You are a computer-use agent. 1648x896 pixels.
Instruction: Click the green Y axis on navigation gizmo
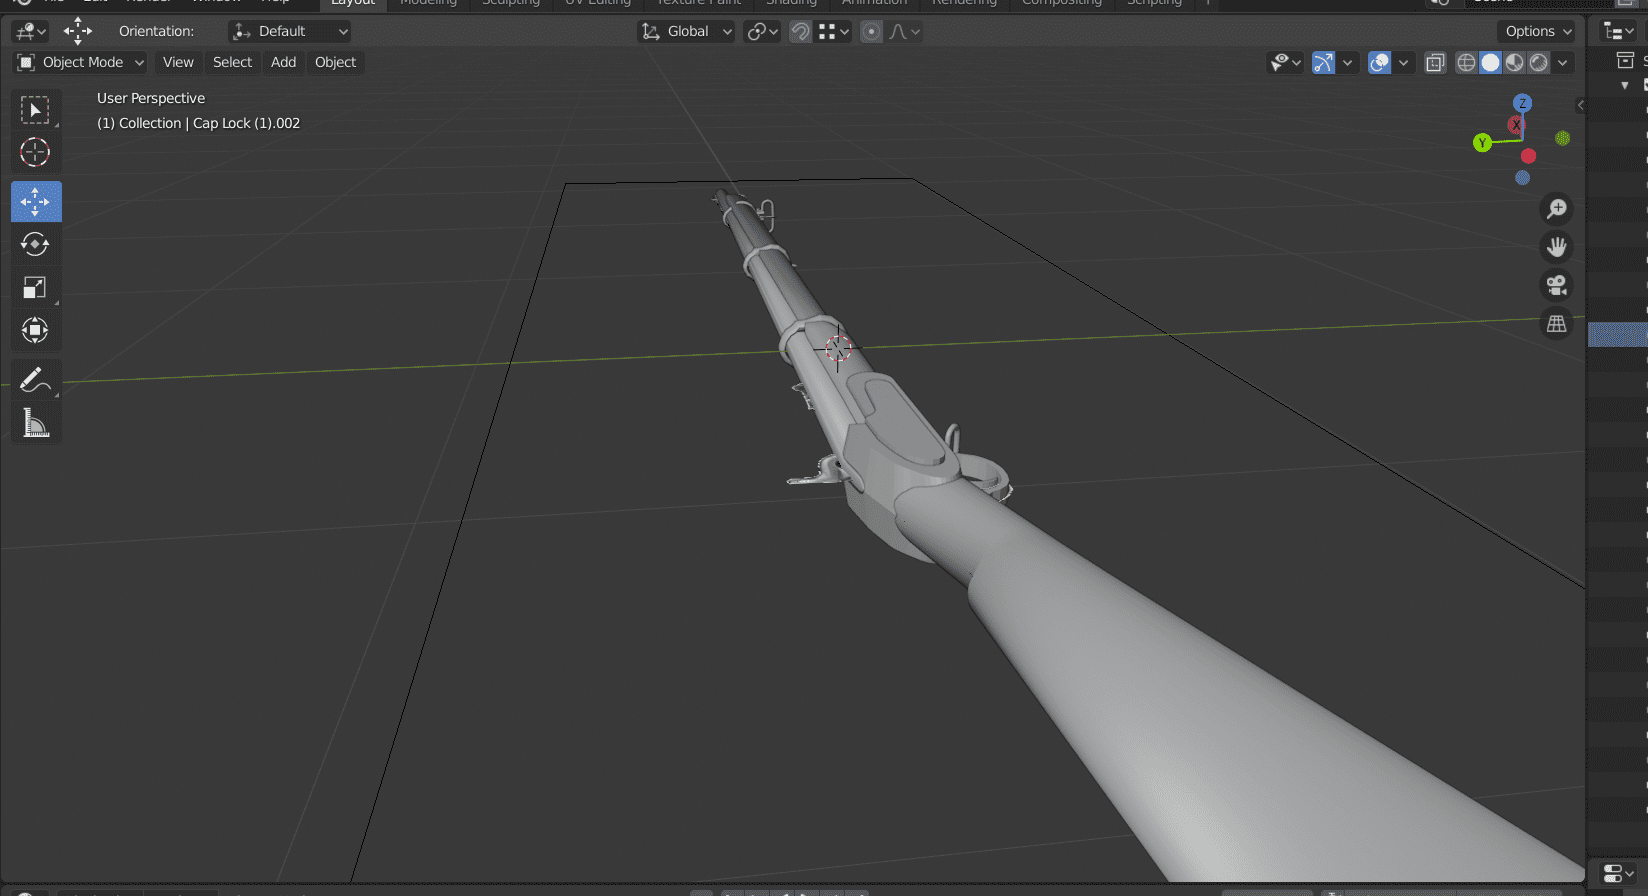pyautogui.click(x=1482, y=143)
